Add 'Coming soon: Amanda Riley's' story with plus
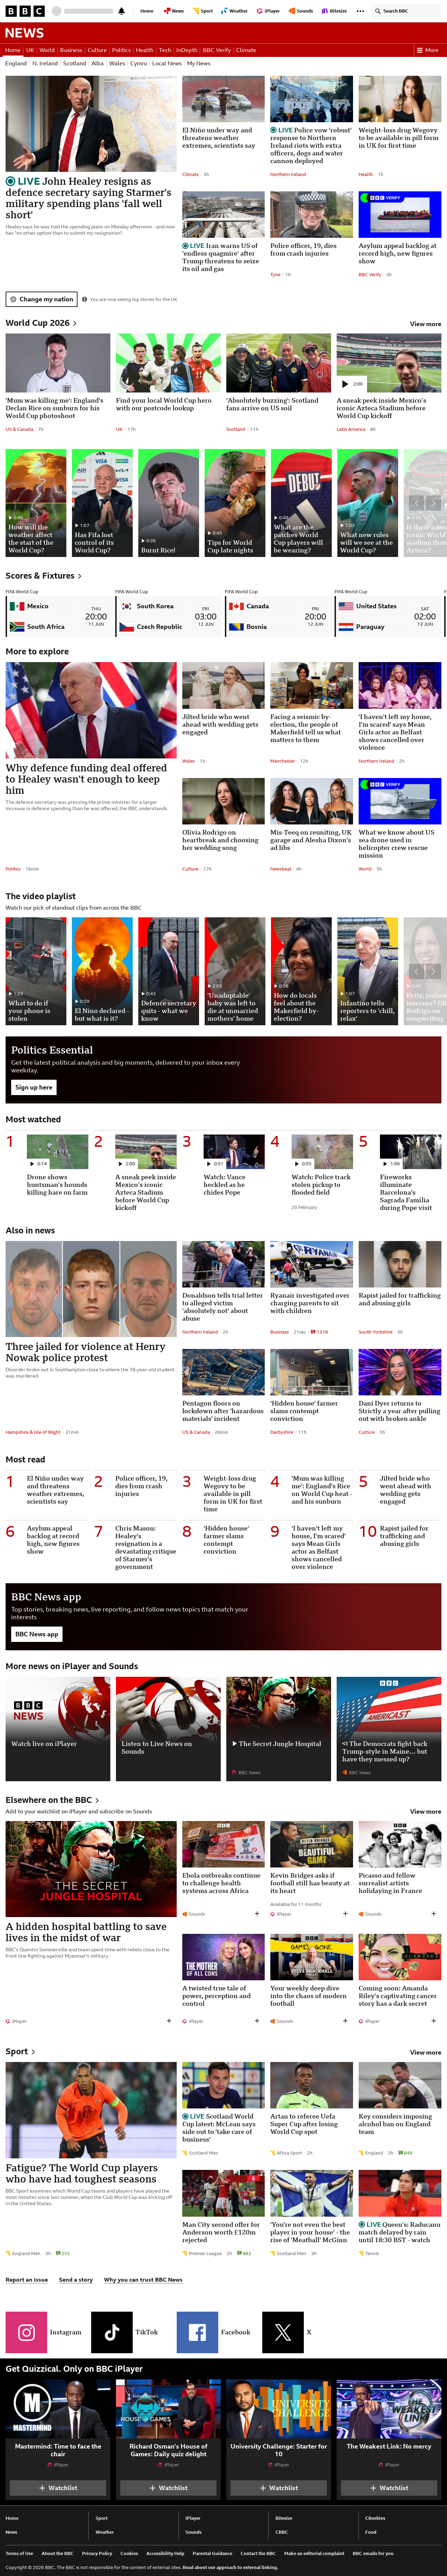This screenshot has height=2576, width=447. tap(433, 2021)
